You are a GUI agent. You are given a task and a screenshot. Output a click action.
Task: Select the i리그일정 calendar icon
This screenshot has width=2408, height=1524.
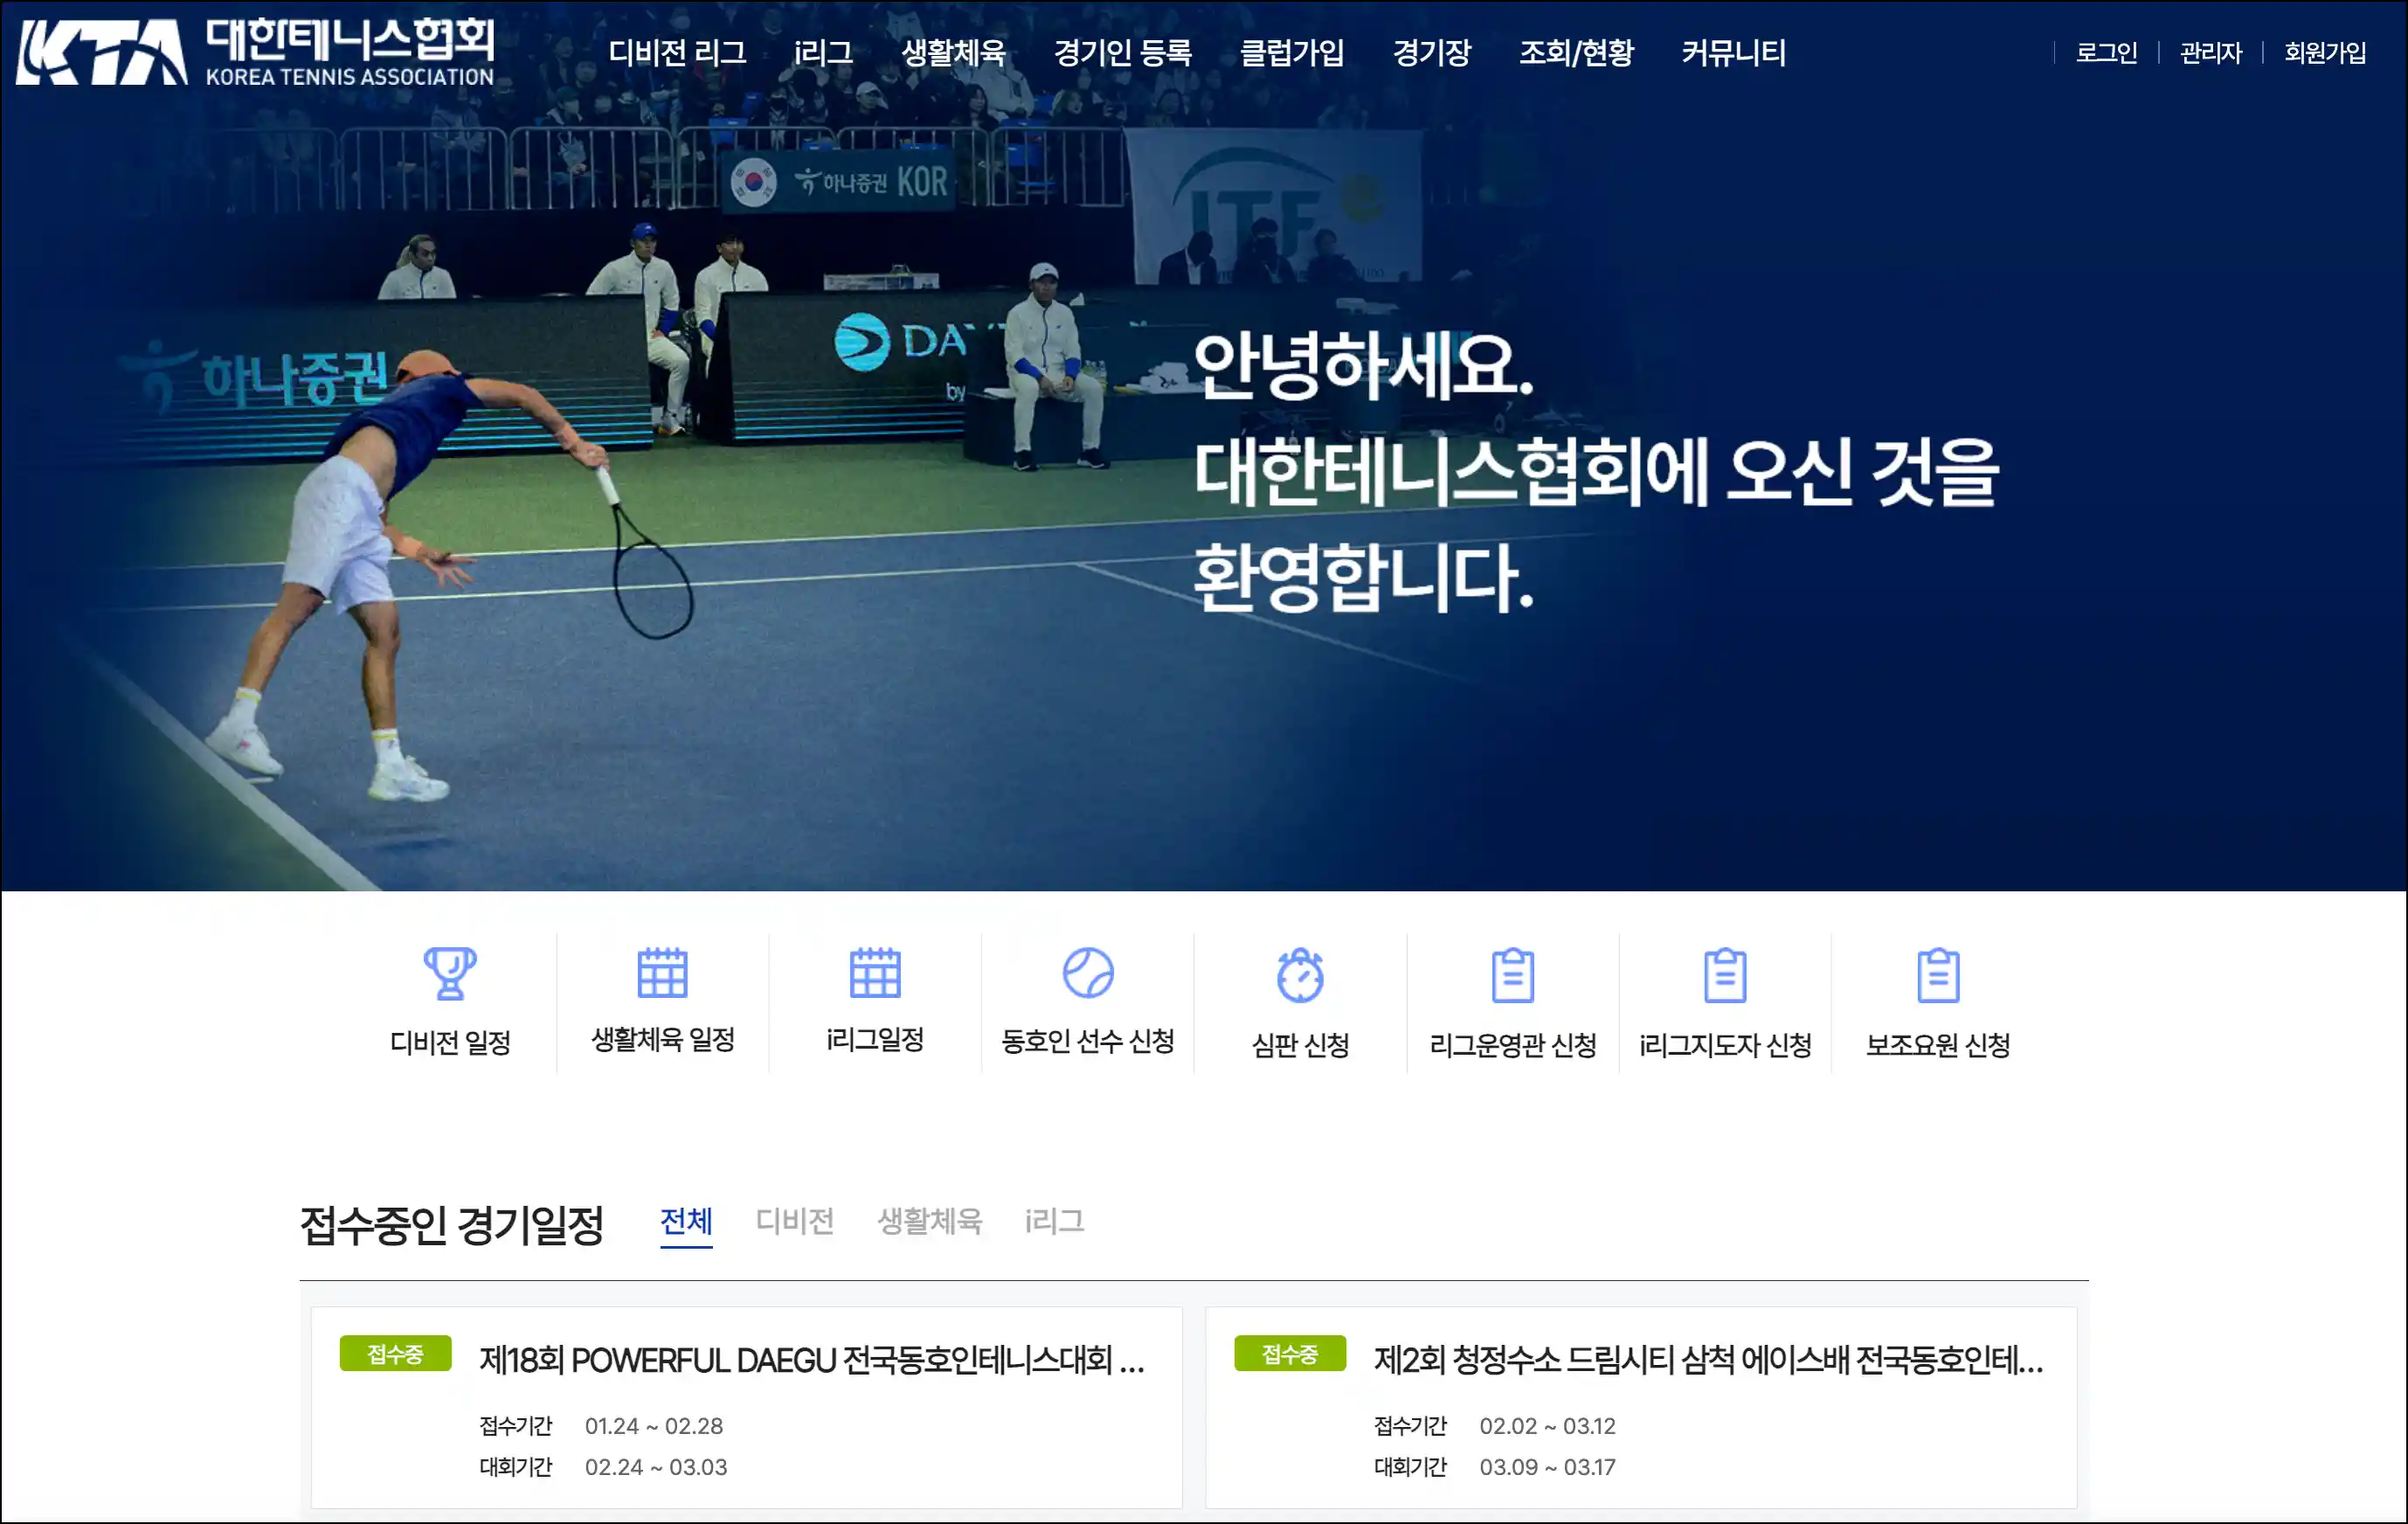click(875, 973)
